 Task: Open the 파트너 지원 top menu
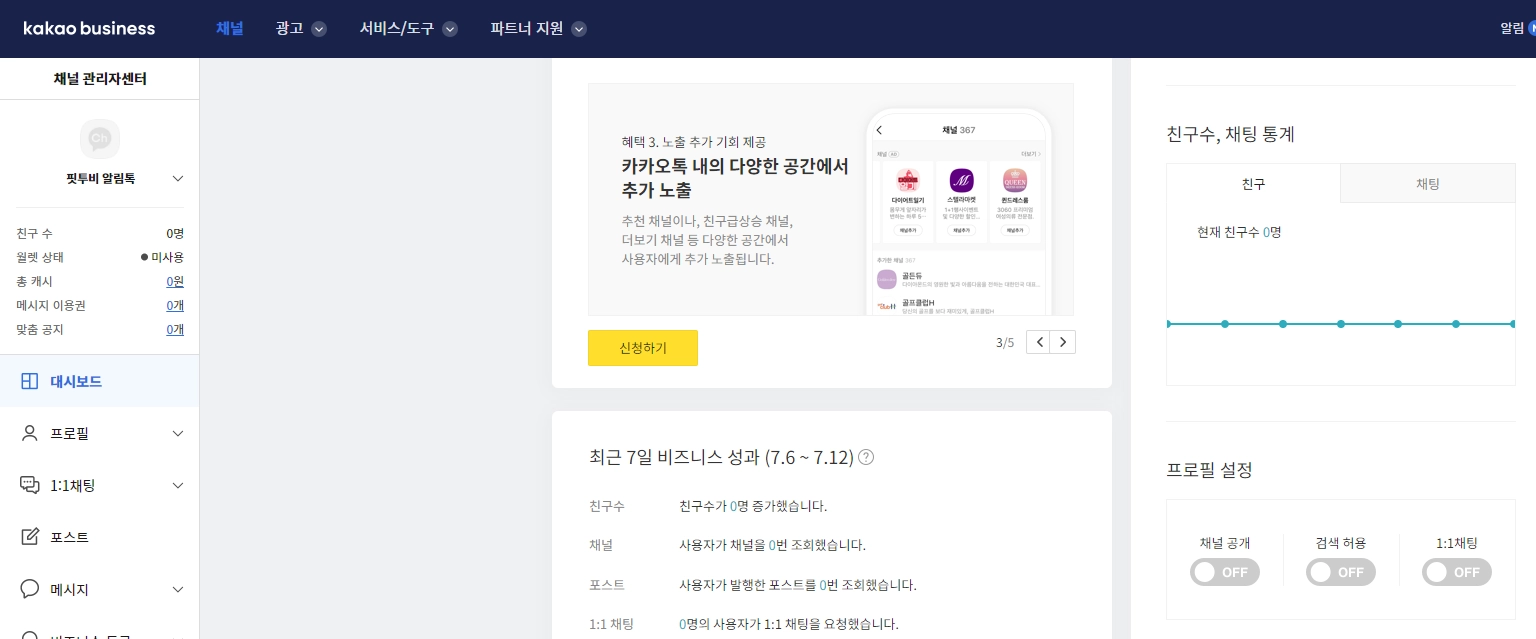[527, 29]
